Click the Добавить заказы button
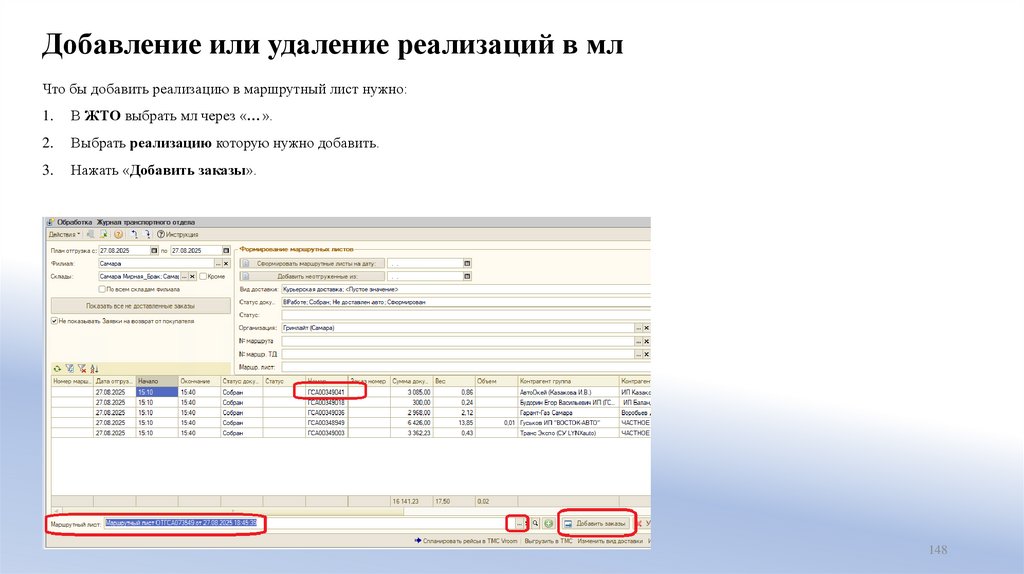This screenshot has height=574, width=1024. pyautogui.click(x=595, y=524)
